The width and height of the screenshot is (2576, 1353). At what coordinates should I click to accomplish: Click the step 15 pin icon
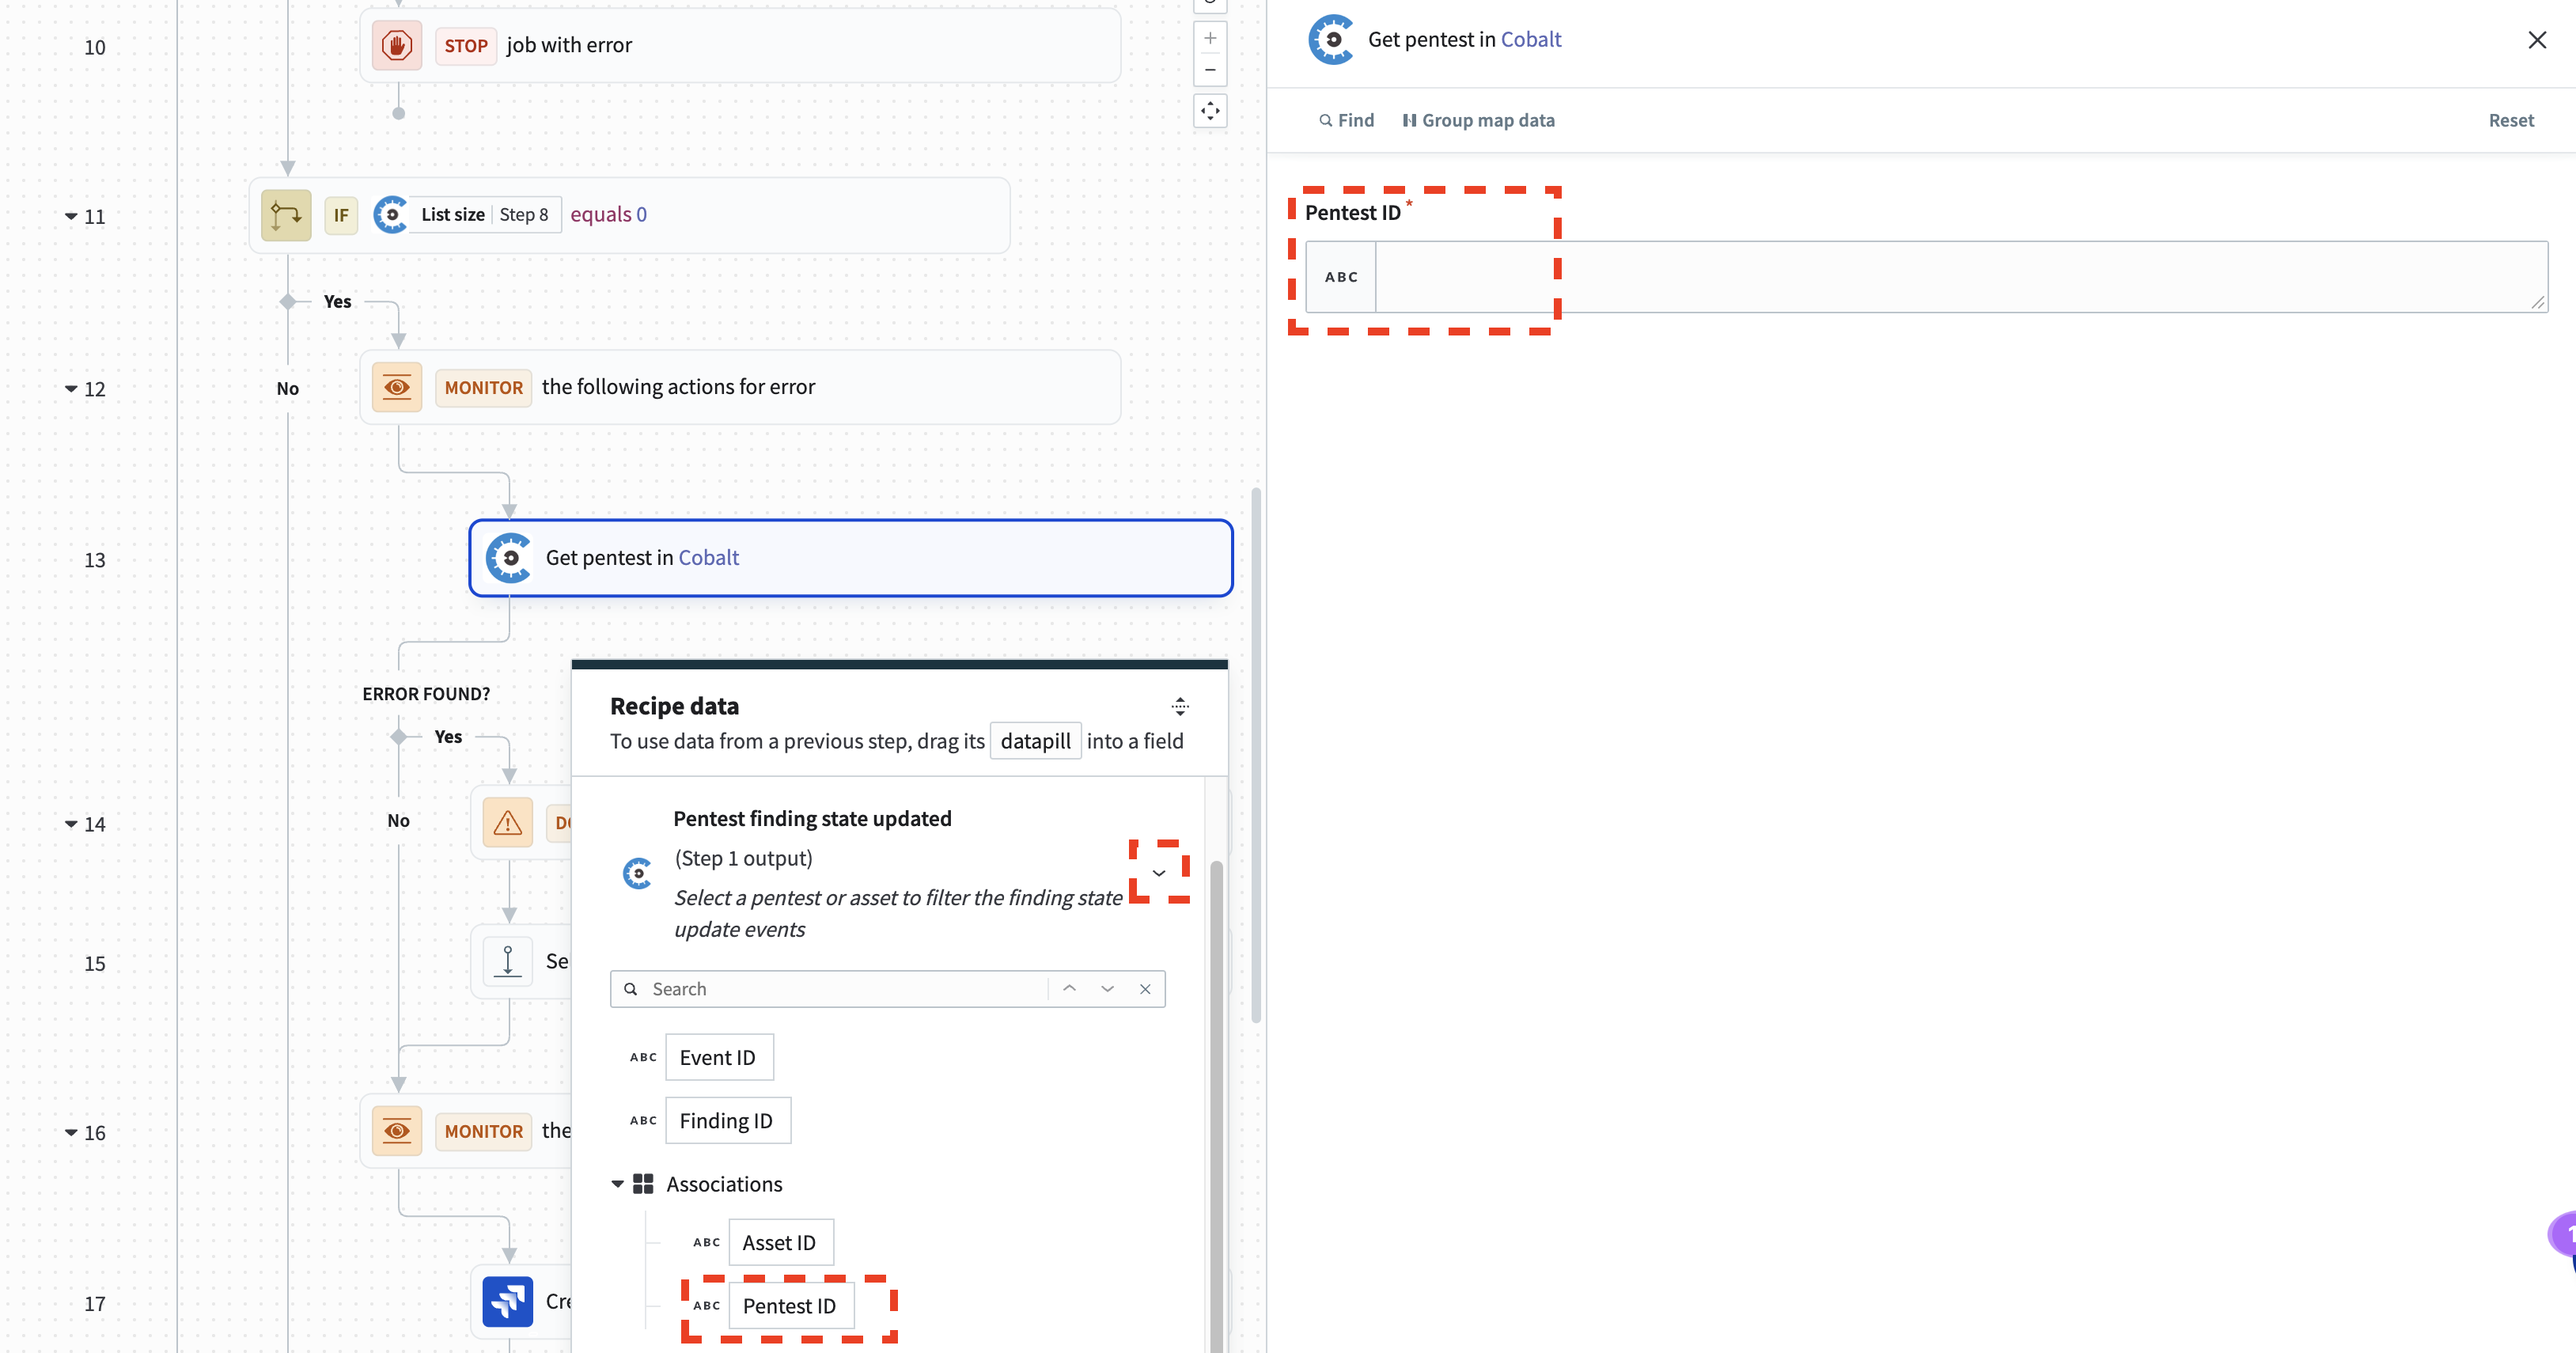pos(508,961)
